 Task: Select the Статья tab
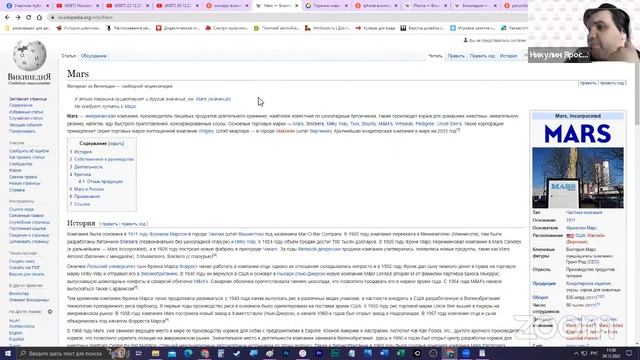pyautogui.click(x=69, y=56)
